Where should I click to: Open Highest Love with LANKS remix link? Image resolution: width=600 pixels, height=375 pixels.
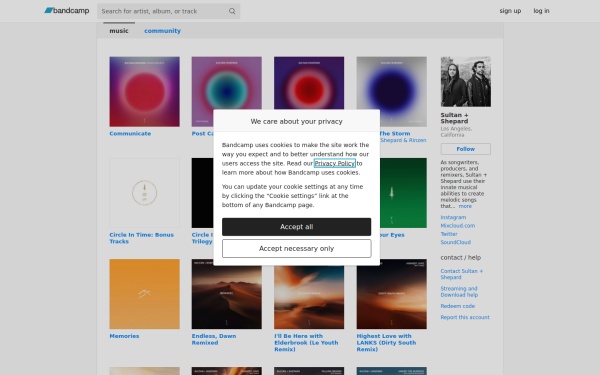(x=386, y=342)
